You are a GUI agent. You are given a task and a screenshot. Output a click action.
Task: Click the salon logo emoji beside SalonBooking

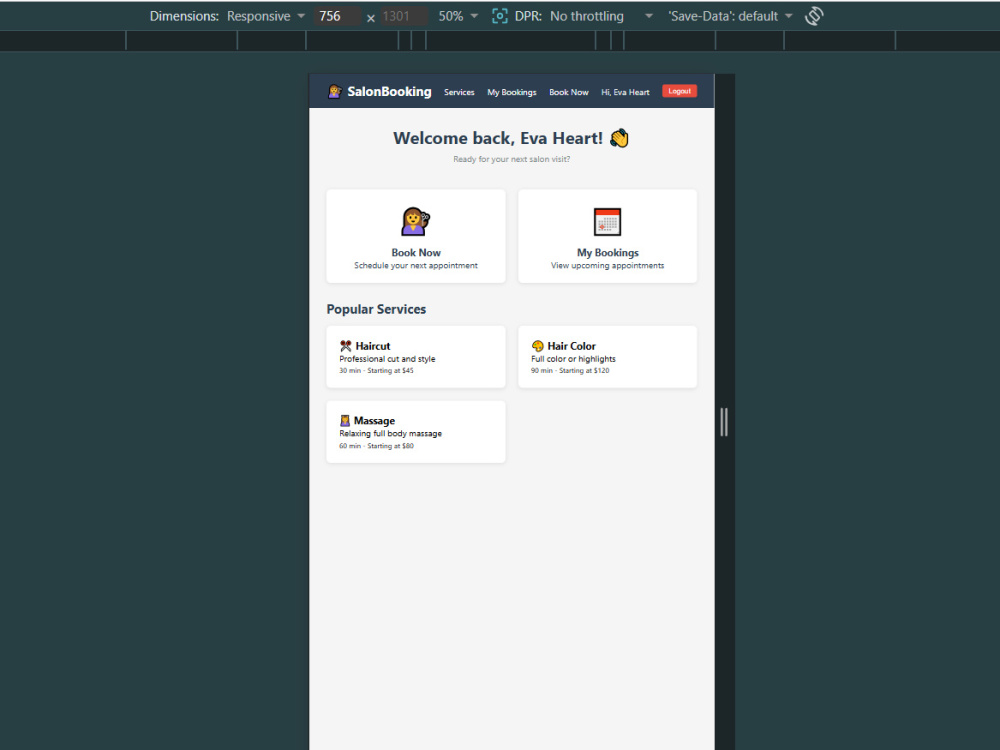click(335, 92)
